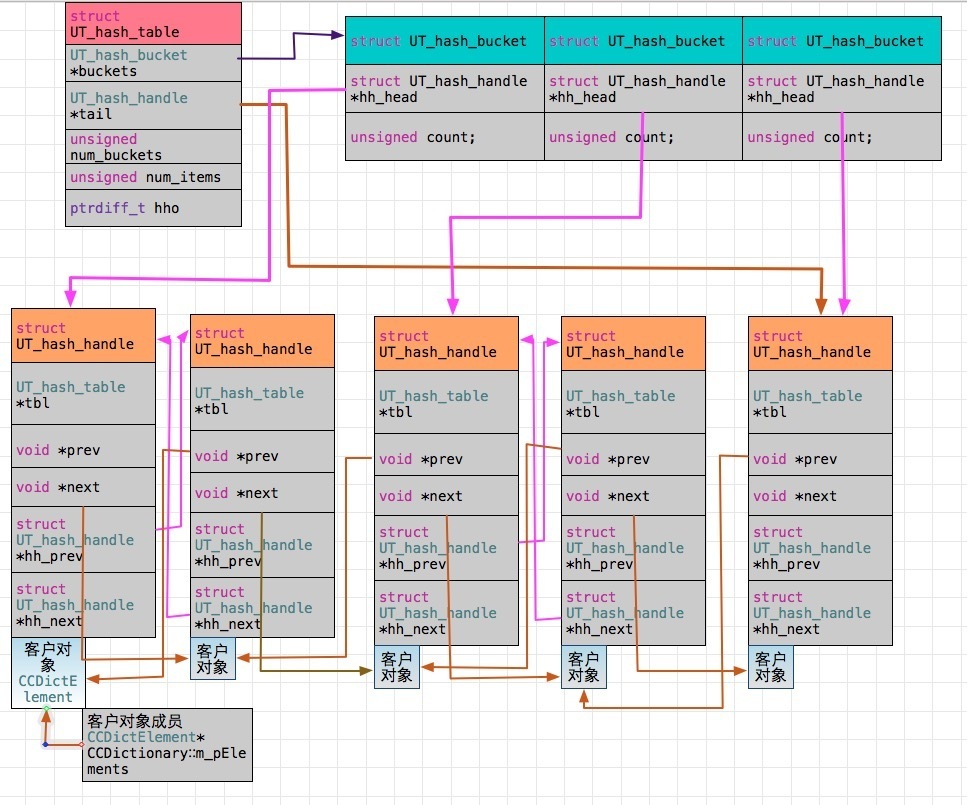This screenshot has height=805, width=967.
Task: Click green connector endpoint below CCDictElement box
Action: click(46, 709)
